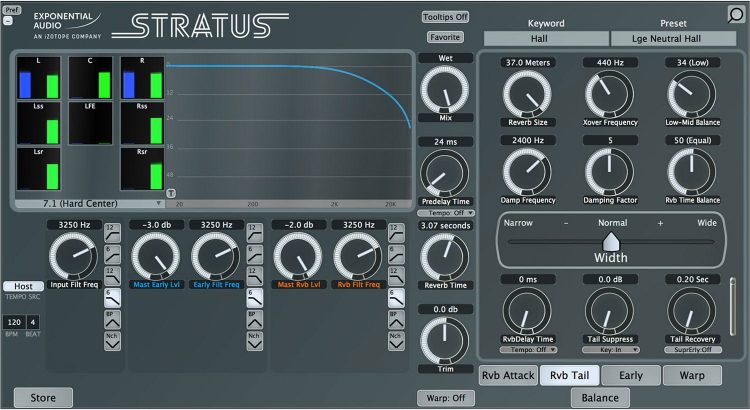Click the 4 BEAT field
Viewport: 750px width, 410px height.
tap(33, 322)
